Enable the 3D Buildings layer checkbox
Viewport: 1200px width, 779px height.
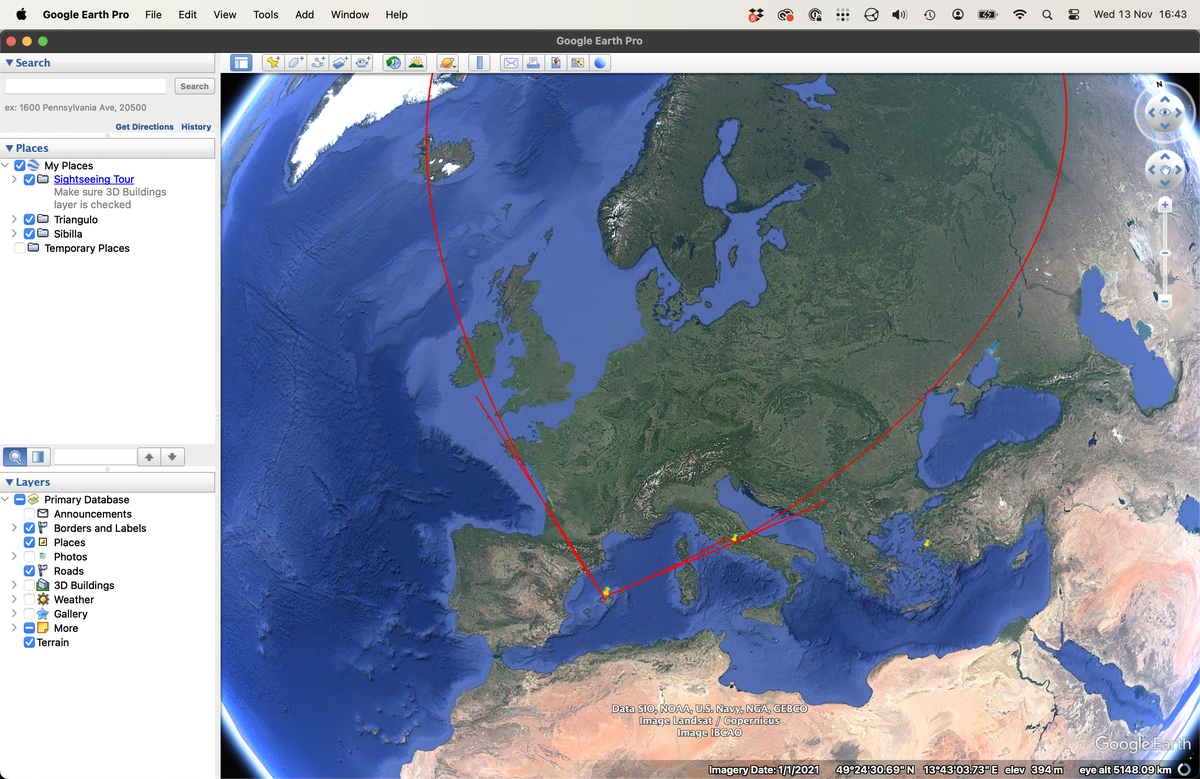[29, 585]
